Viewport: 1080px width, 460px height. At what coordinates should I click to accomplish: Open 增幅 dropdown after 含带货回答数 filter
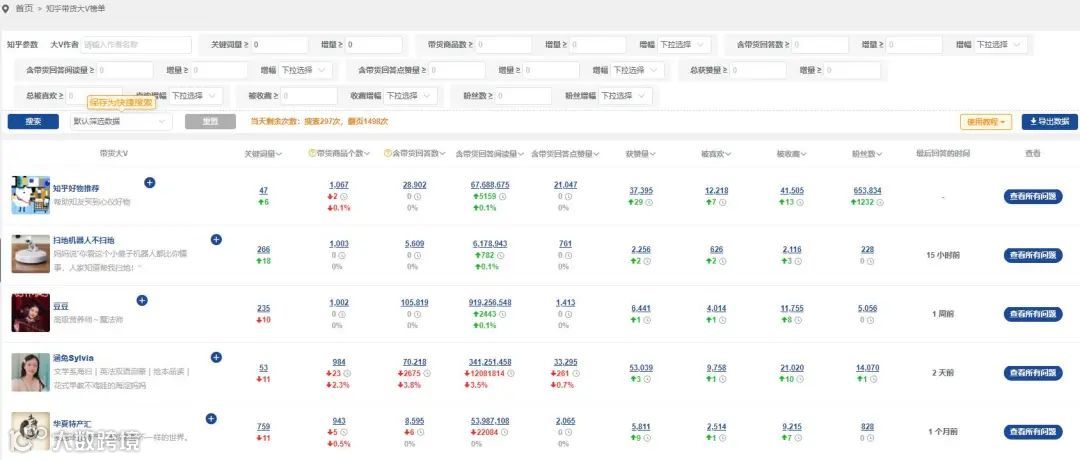(1000, 45)
